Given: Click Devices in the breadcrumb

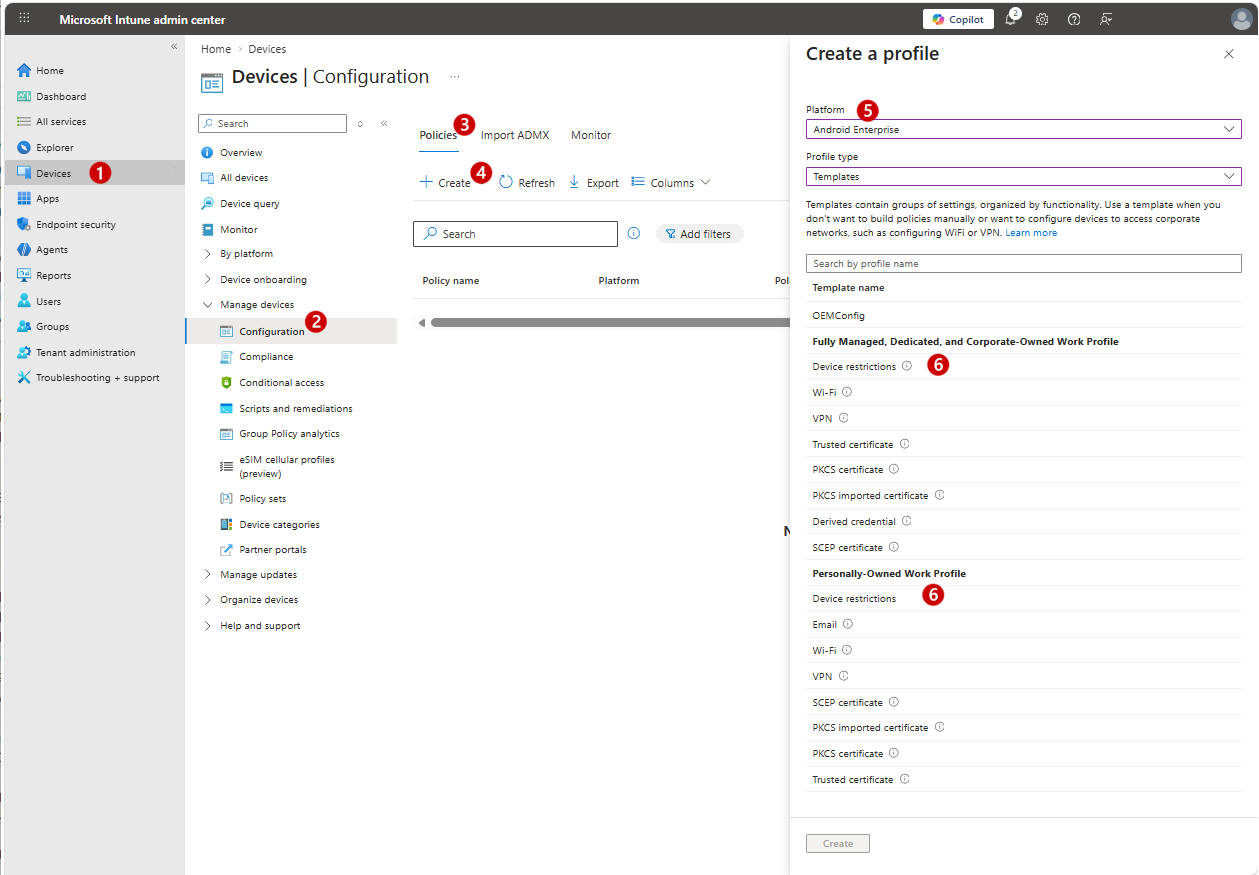Looking at the screenshot, I should (x=267, y=49).
